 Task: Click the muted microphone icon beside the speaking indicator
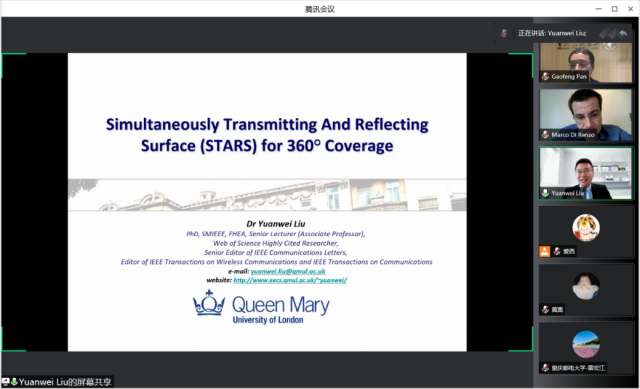pos(504,33)
